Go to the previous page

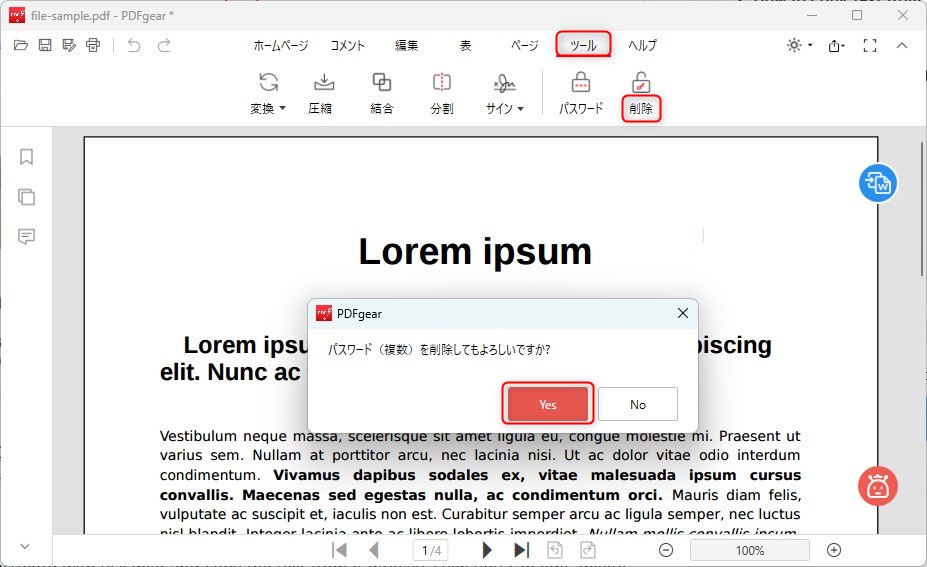click(374, 550)
